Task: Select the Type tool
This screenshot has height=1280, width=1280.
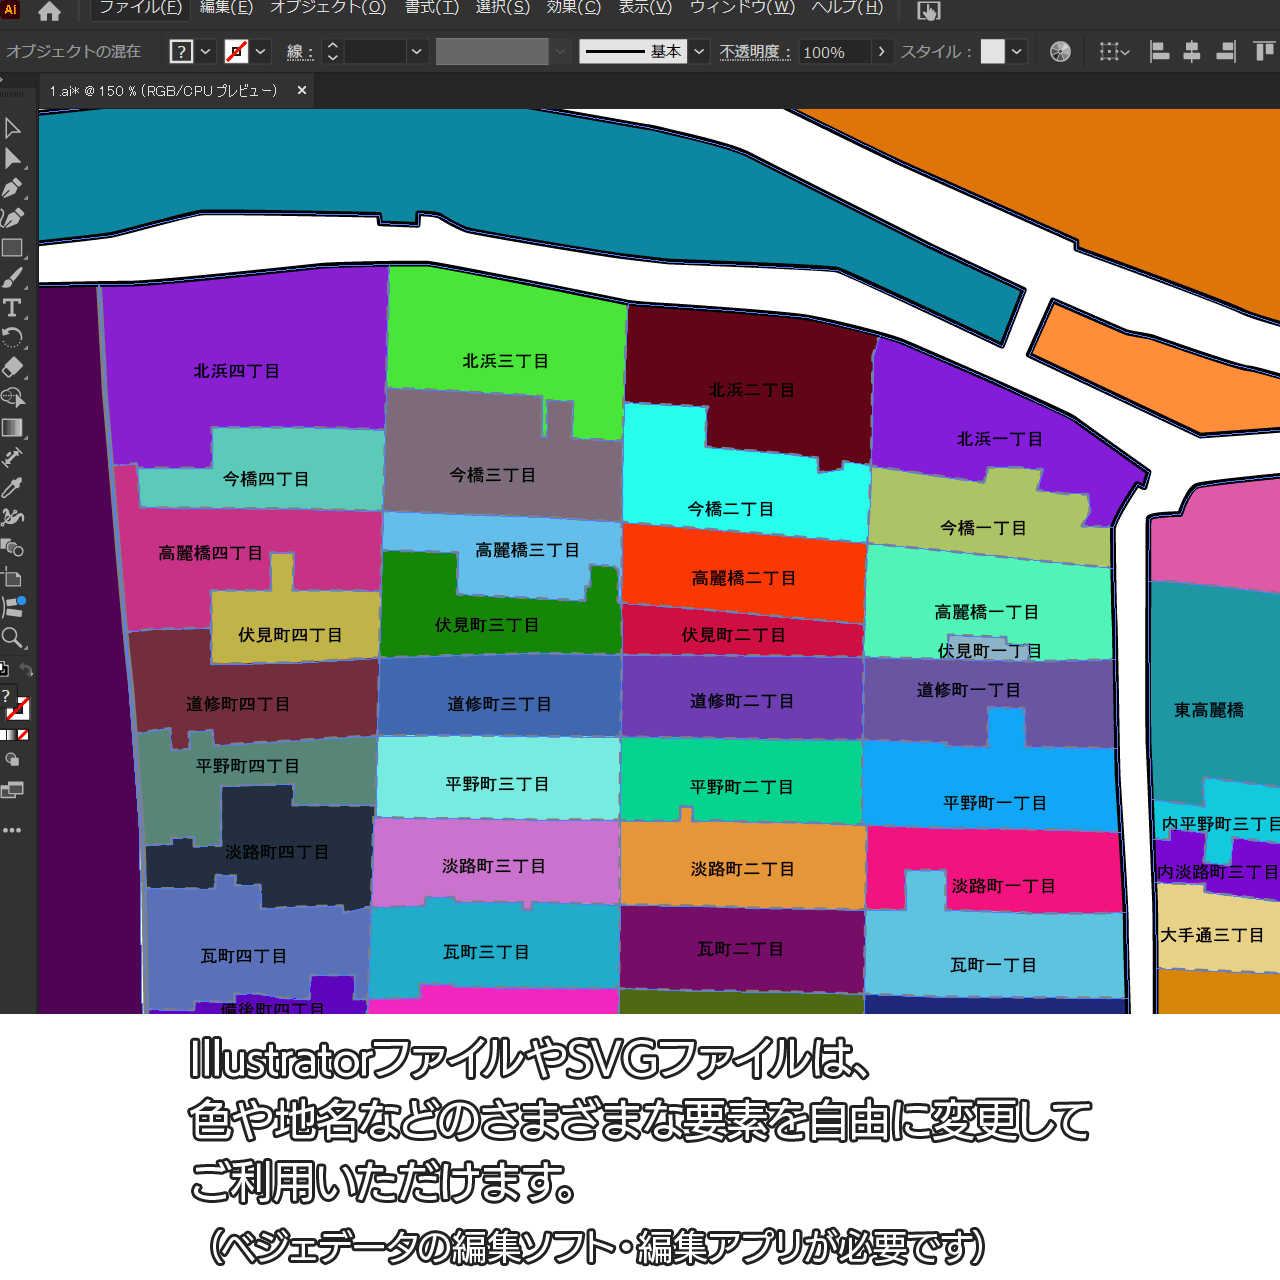Action: (x=12, y=308)
